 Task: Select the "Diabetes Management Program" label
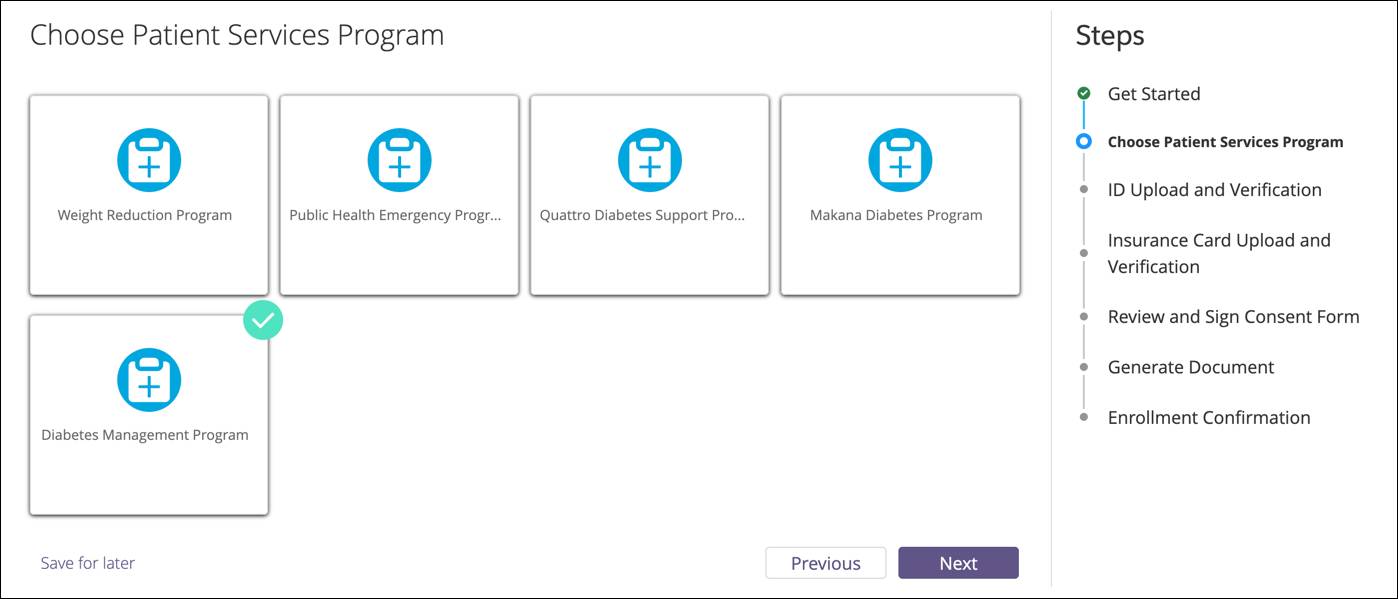pos(145,435)
